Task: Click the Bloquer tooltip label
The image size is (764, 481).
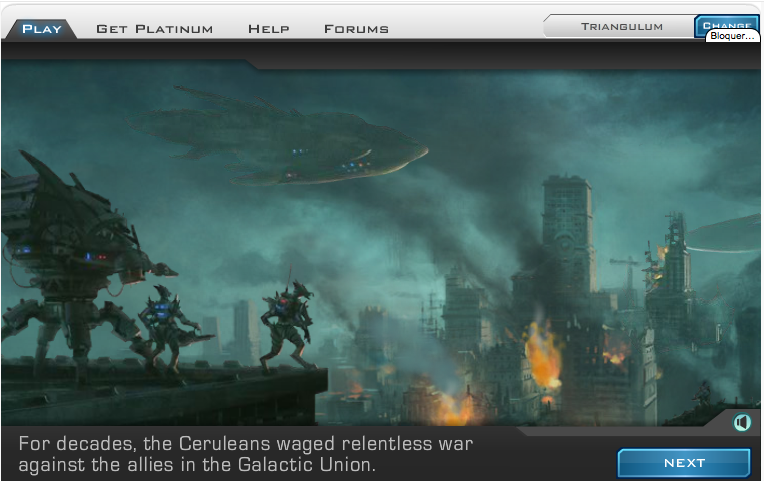Action: click(x=732, y=36)
